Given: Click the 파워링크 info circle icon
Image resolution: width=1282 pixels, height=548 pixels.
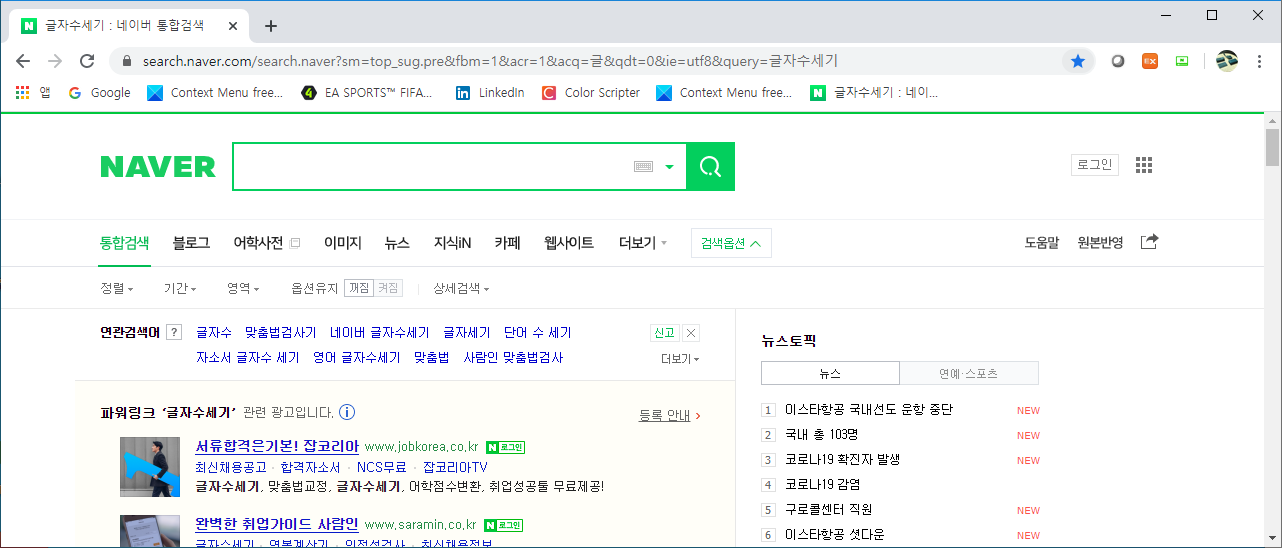Looking at the screenshot, I should (x=347, y=412).
